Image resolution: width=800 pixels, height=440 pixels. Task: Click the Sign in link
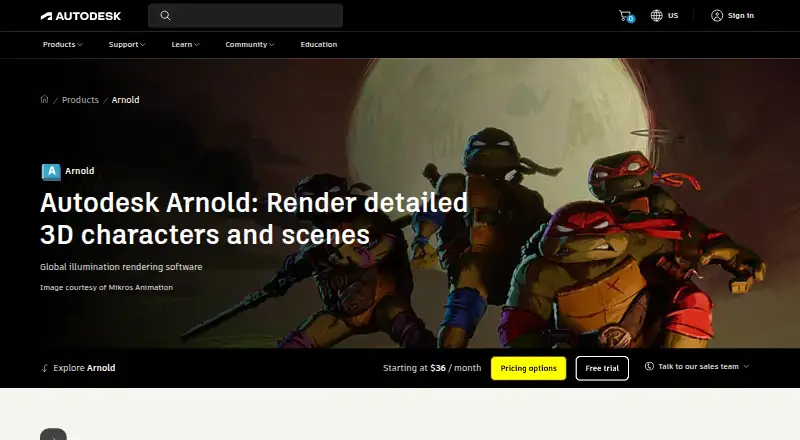tap(740, 16)
